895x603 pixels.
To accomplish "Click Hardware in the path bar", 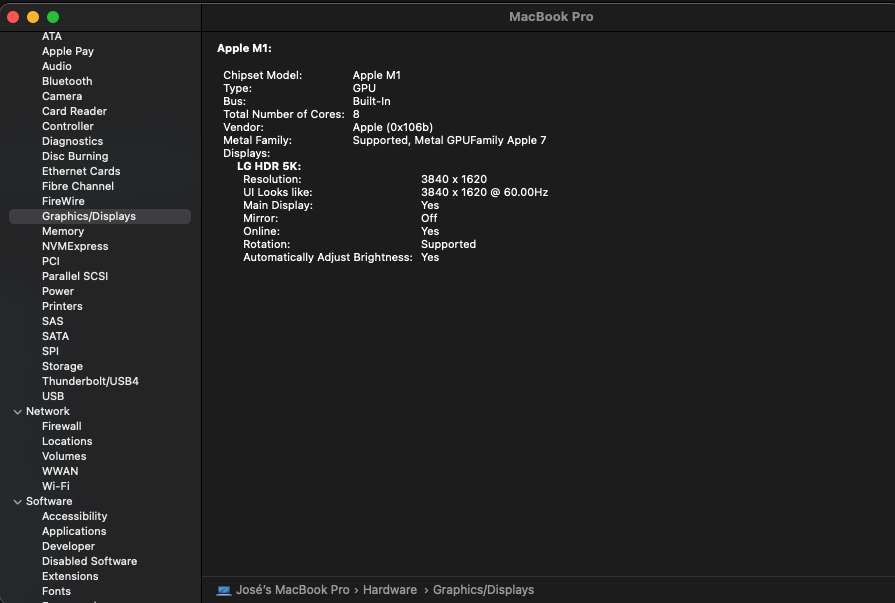I will (390, 590).
